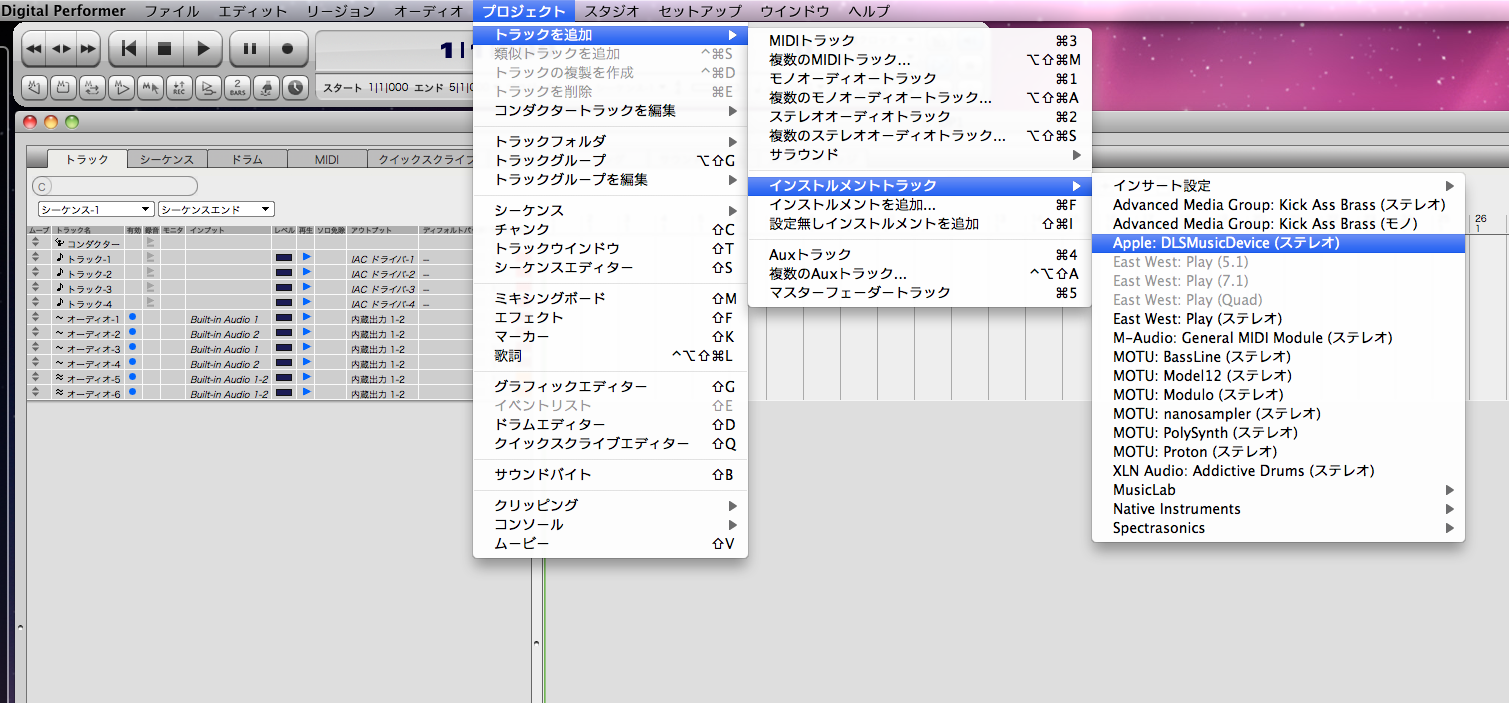Viewport: 1509px width, 703px height.
Task: Click the level meter of オーディオ-3
Action: pyautogui.click(x=284, y=348)
